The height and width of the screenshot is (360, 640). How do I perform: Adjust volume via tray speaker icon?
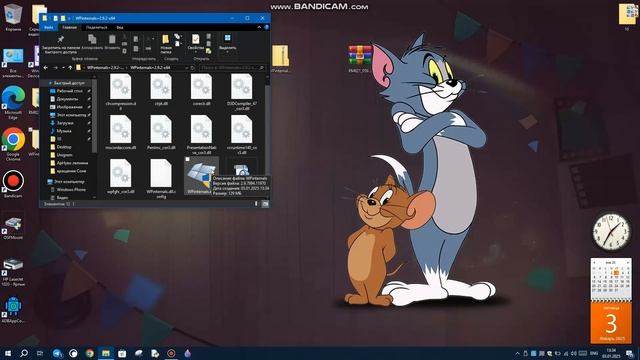[573, 353]
